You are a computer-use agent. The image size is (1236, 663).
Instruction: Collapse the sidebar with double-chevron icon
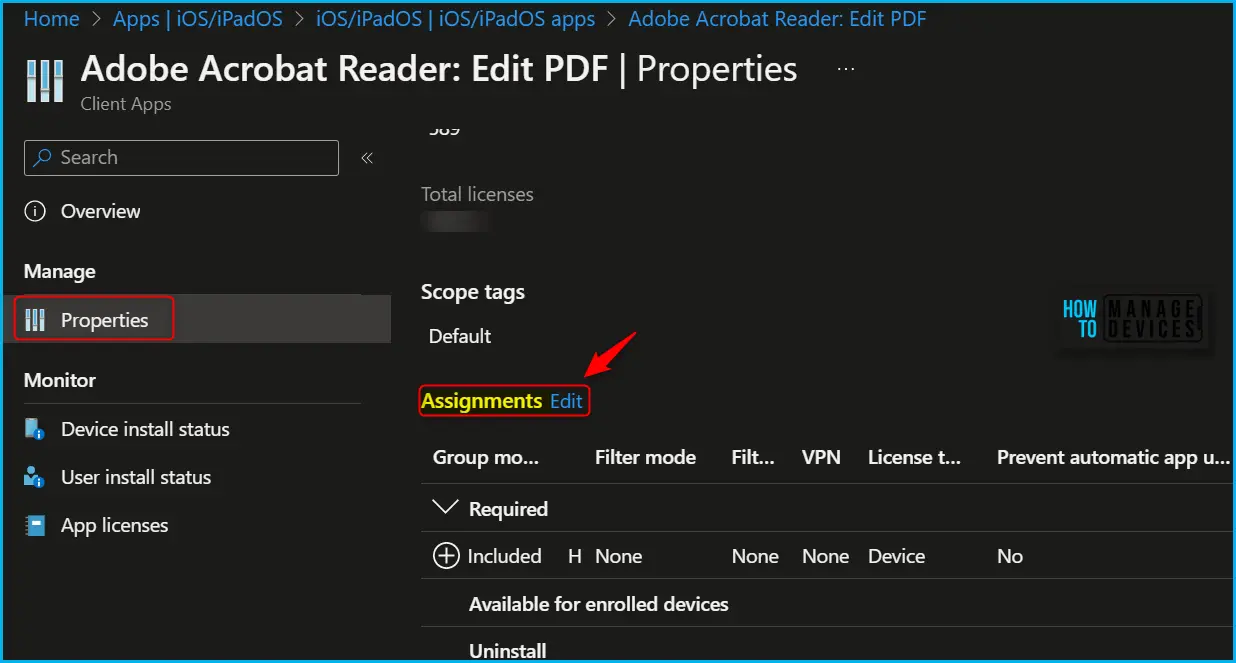coord(367,158)
